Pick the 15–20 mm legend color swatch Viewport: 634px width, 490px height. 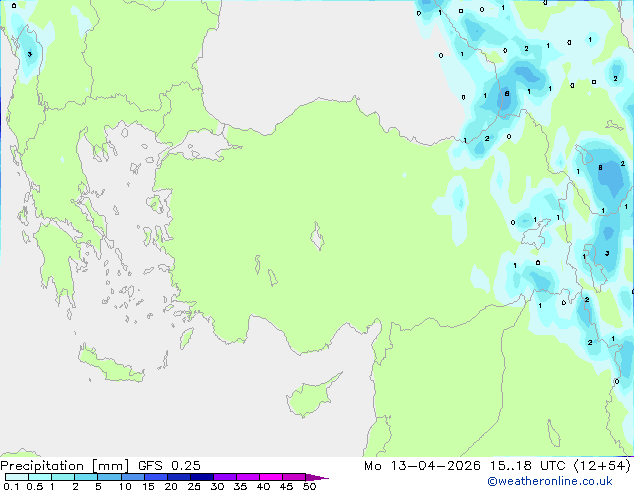coord(155,477)
